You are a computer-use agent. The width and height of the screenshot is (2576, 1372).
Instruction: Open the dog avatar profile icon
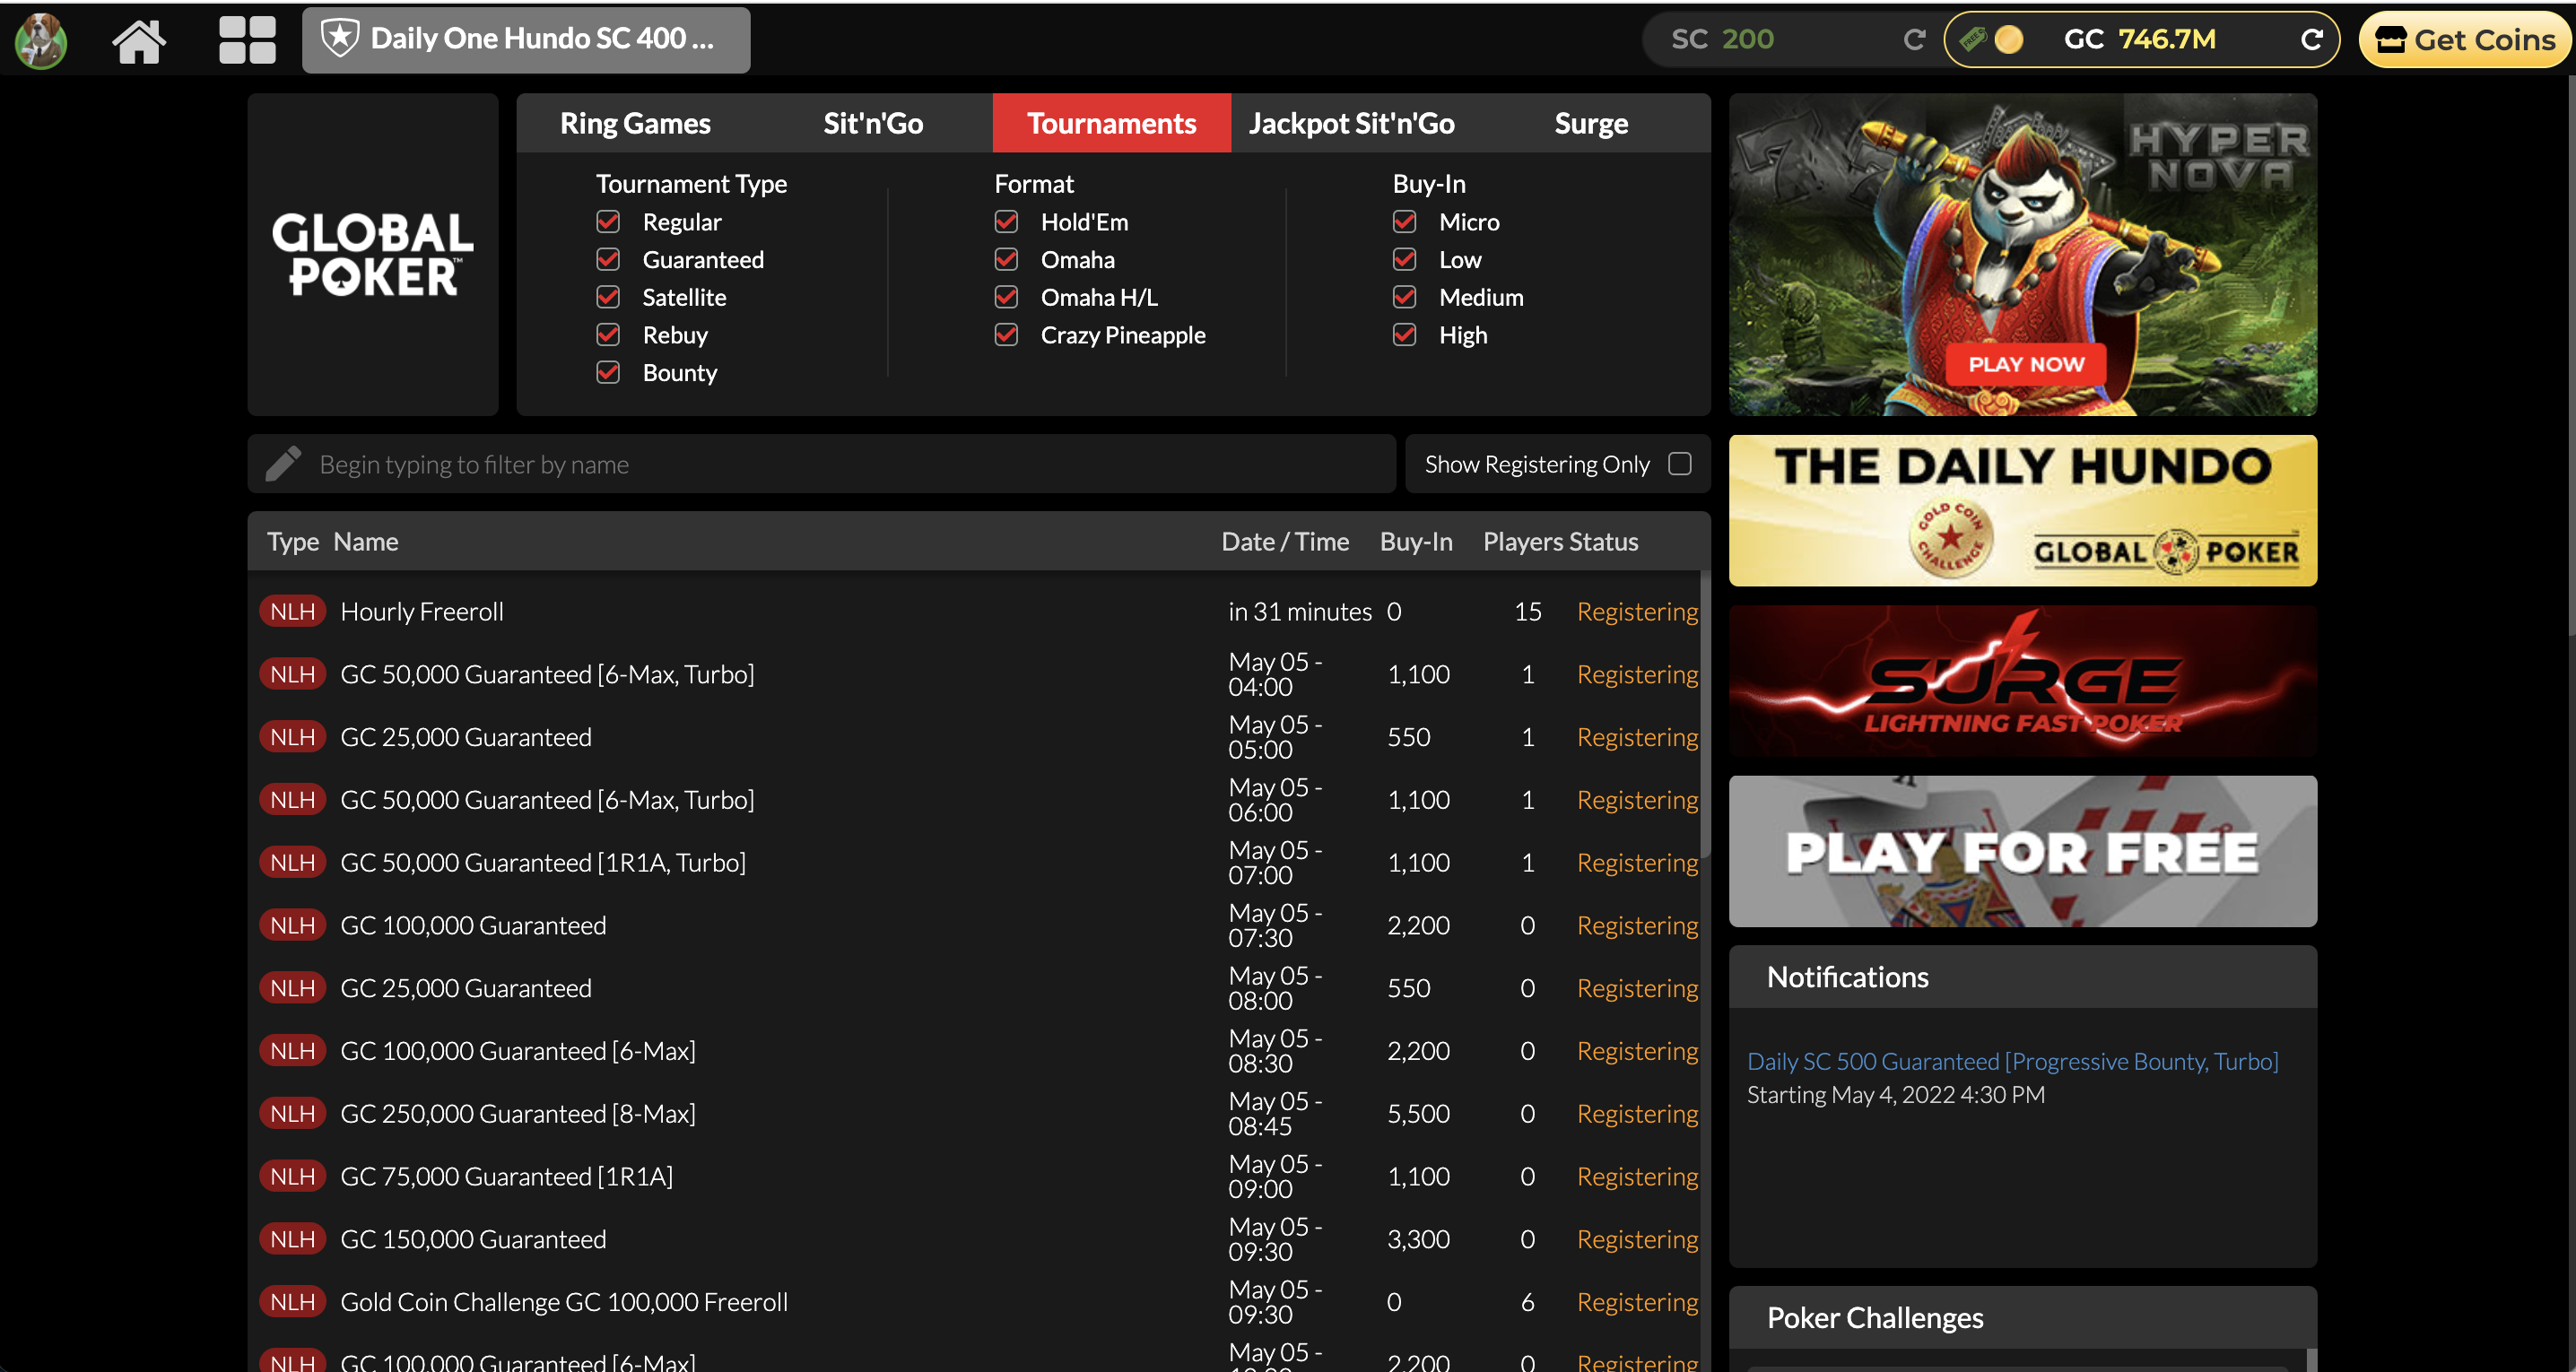pyautogui.click(x=41, y=40)
